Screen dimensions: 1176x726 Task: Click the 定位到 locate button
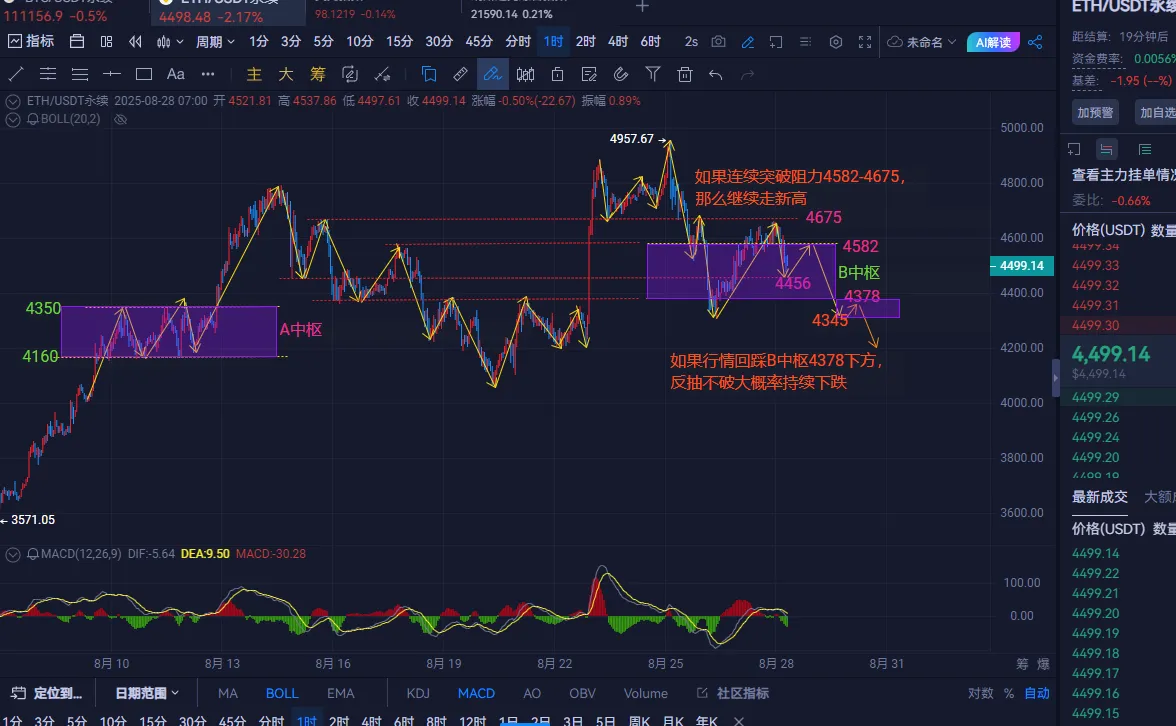click(x=47, y=693)
